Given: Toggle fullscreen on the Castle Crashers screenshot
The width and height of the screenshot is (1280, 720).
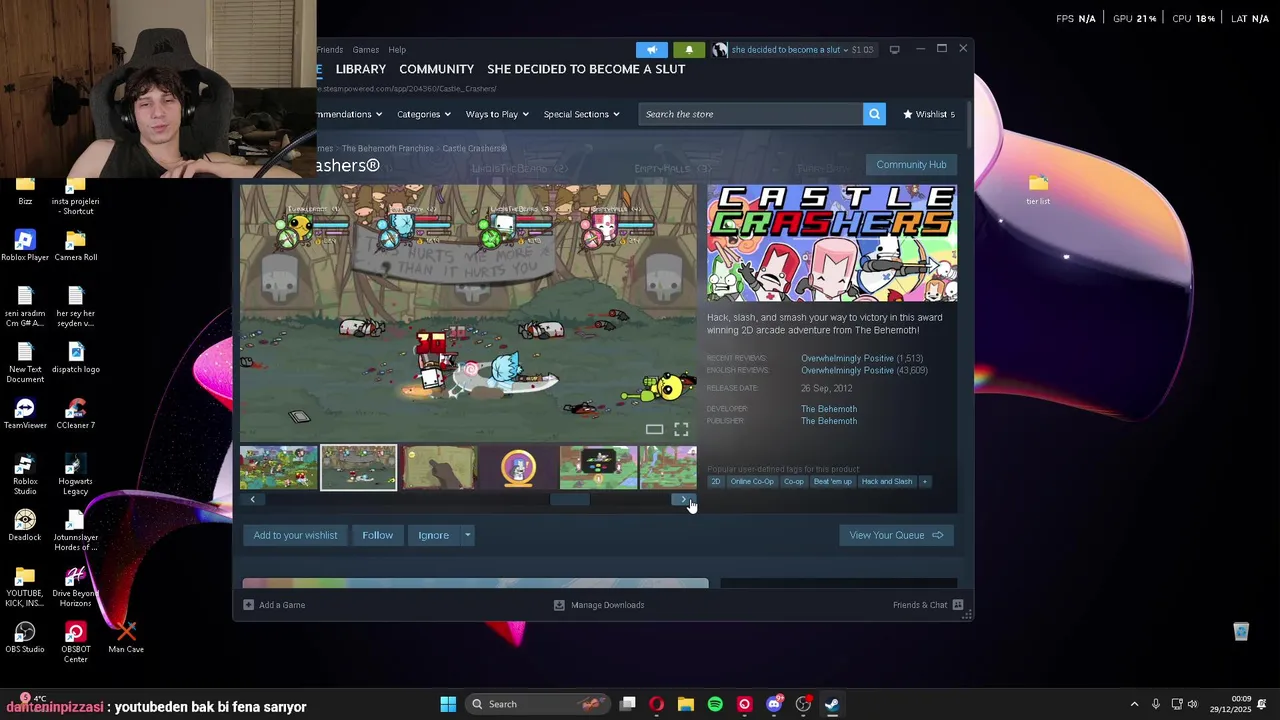Looking at the screenshot, I should [681, 429].
